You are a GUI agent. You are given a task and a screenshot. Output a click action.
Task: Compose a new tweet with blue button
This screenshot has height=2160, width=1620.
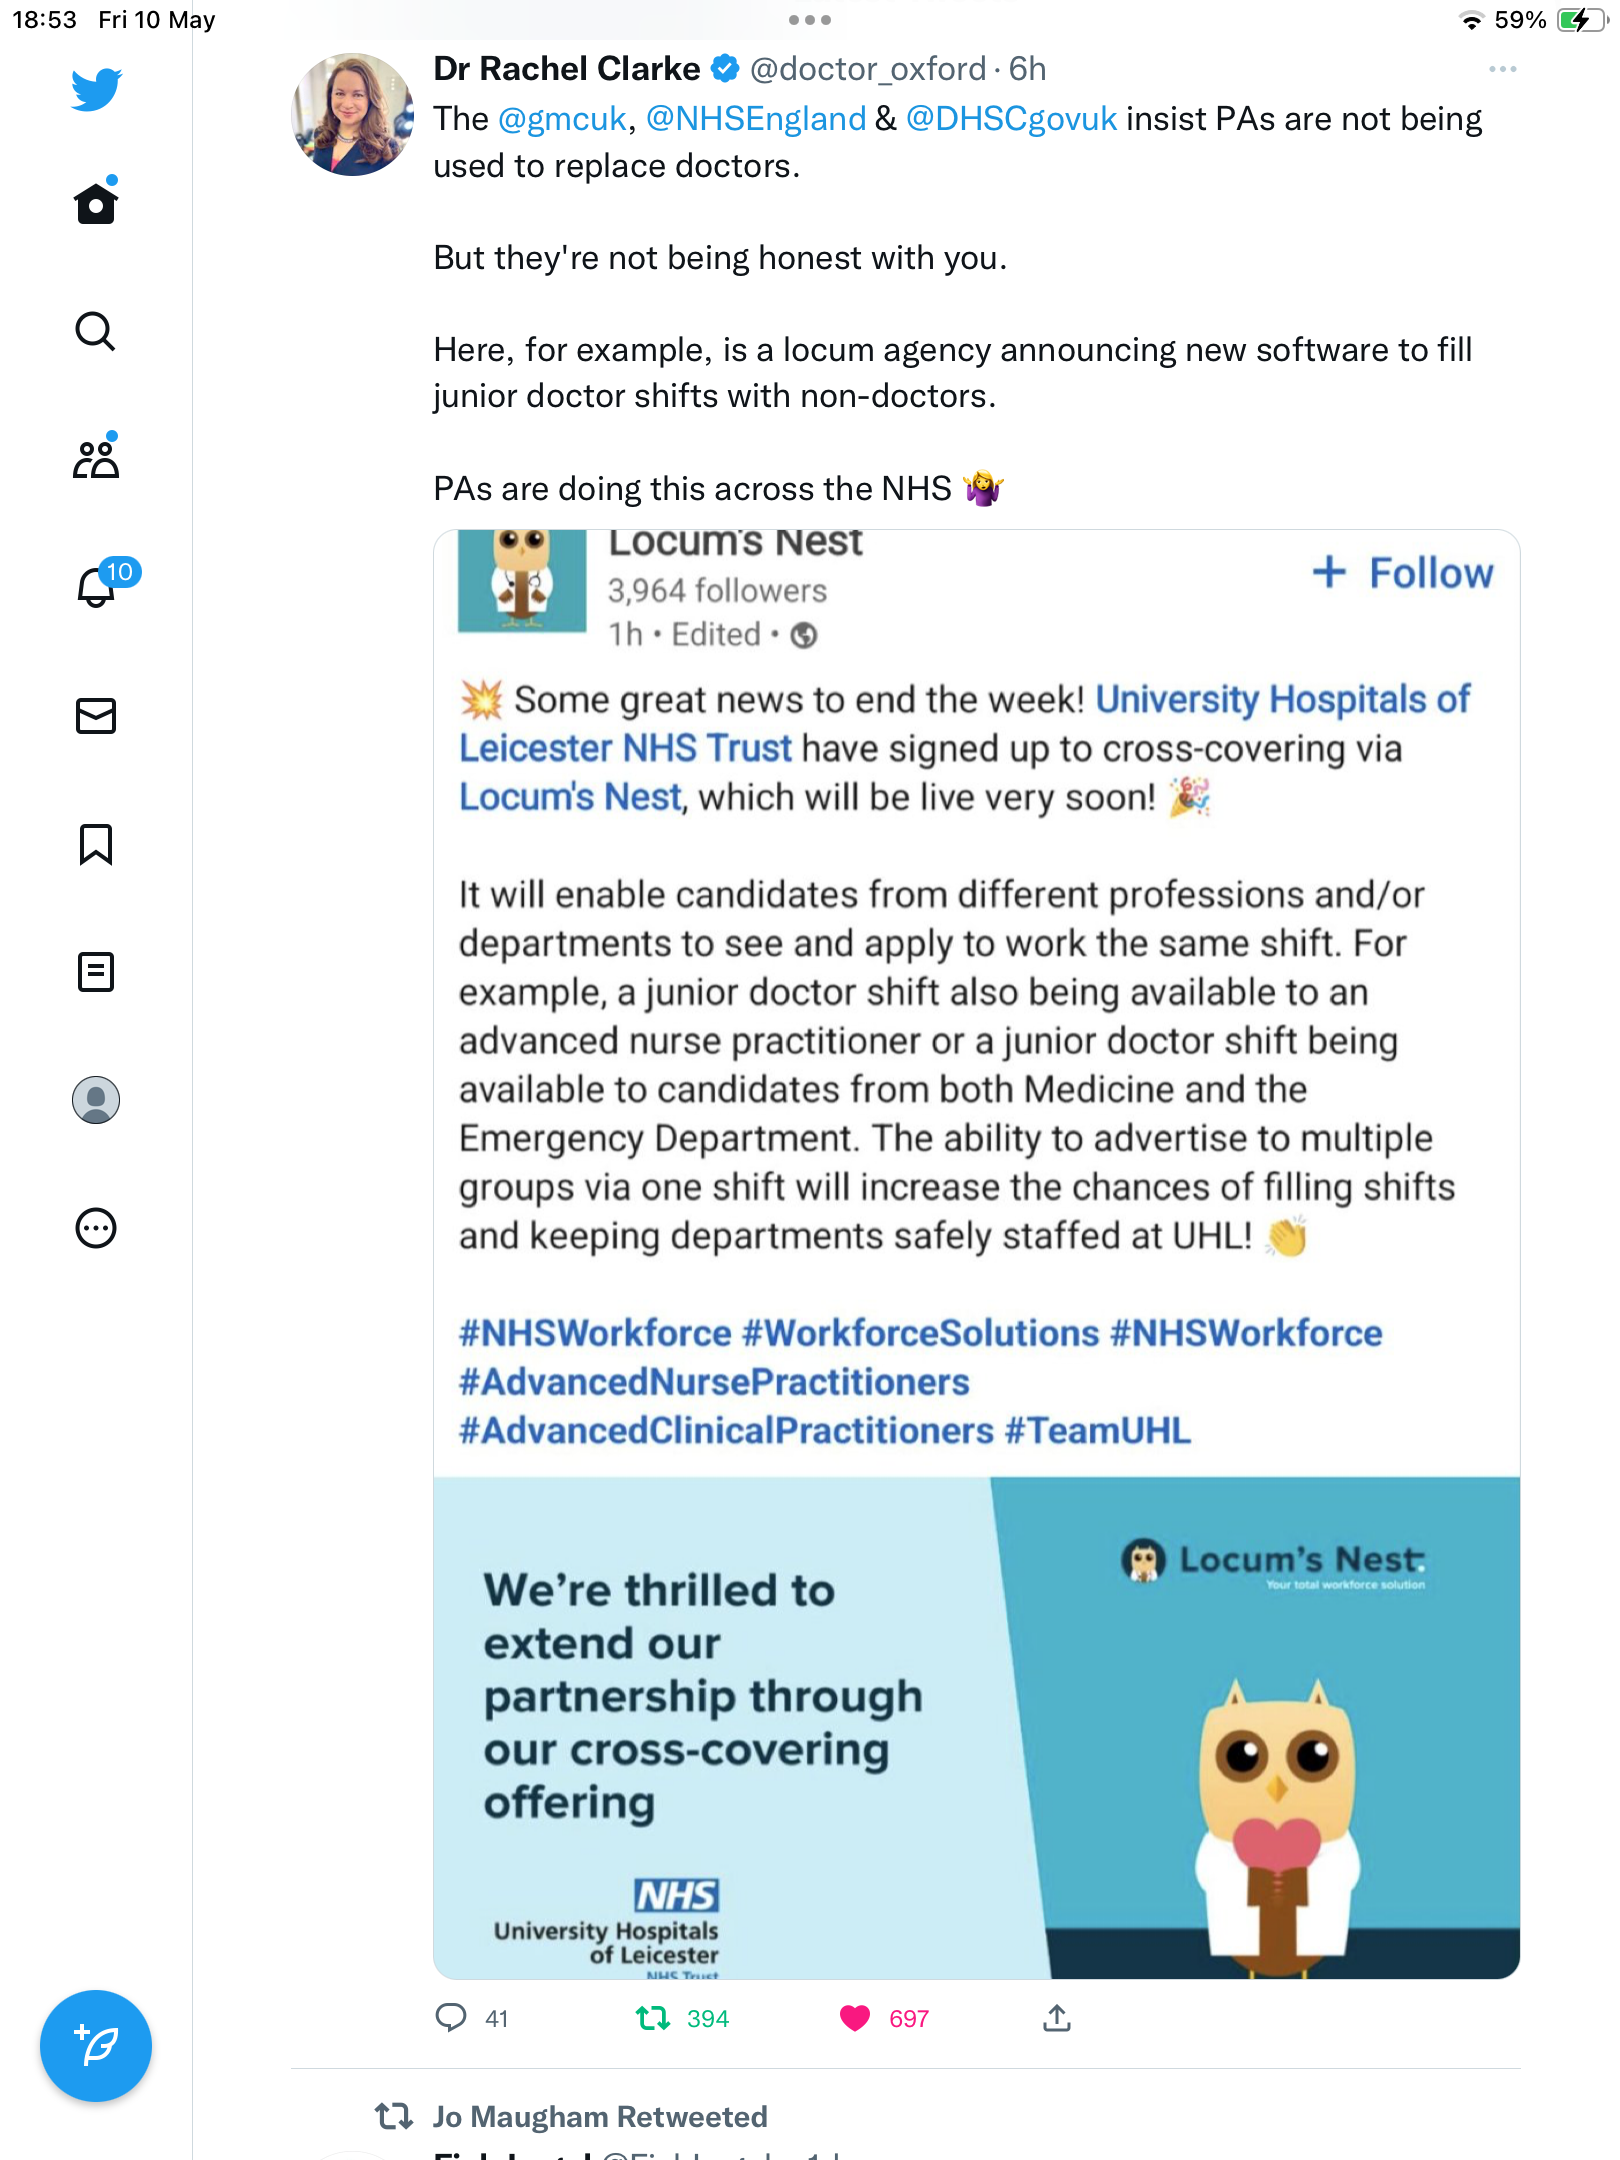pos(96,2046)
